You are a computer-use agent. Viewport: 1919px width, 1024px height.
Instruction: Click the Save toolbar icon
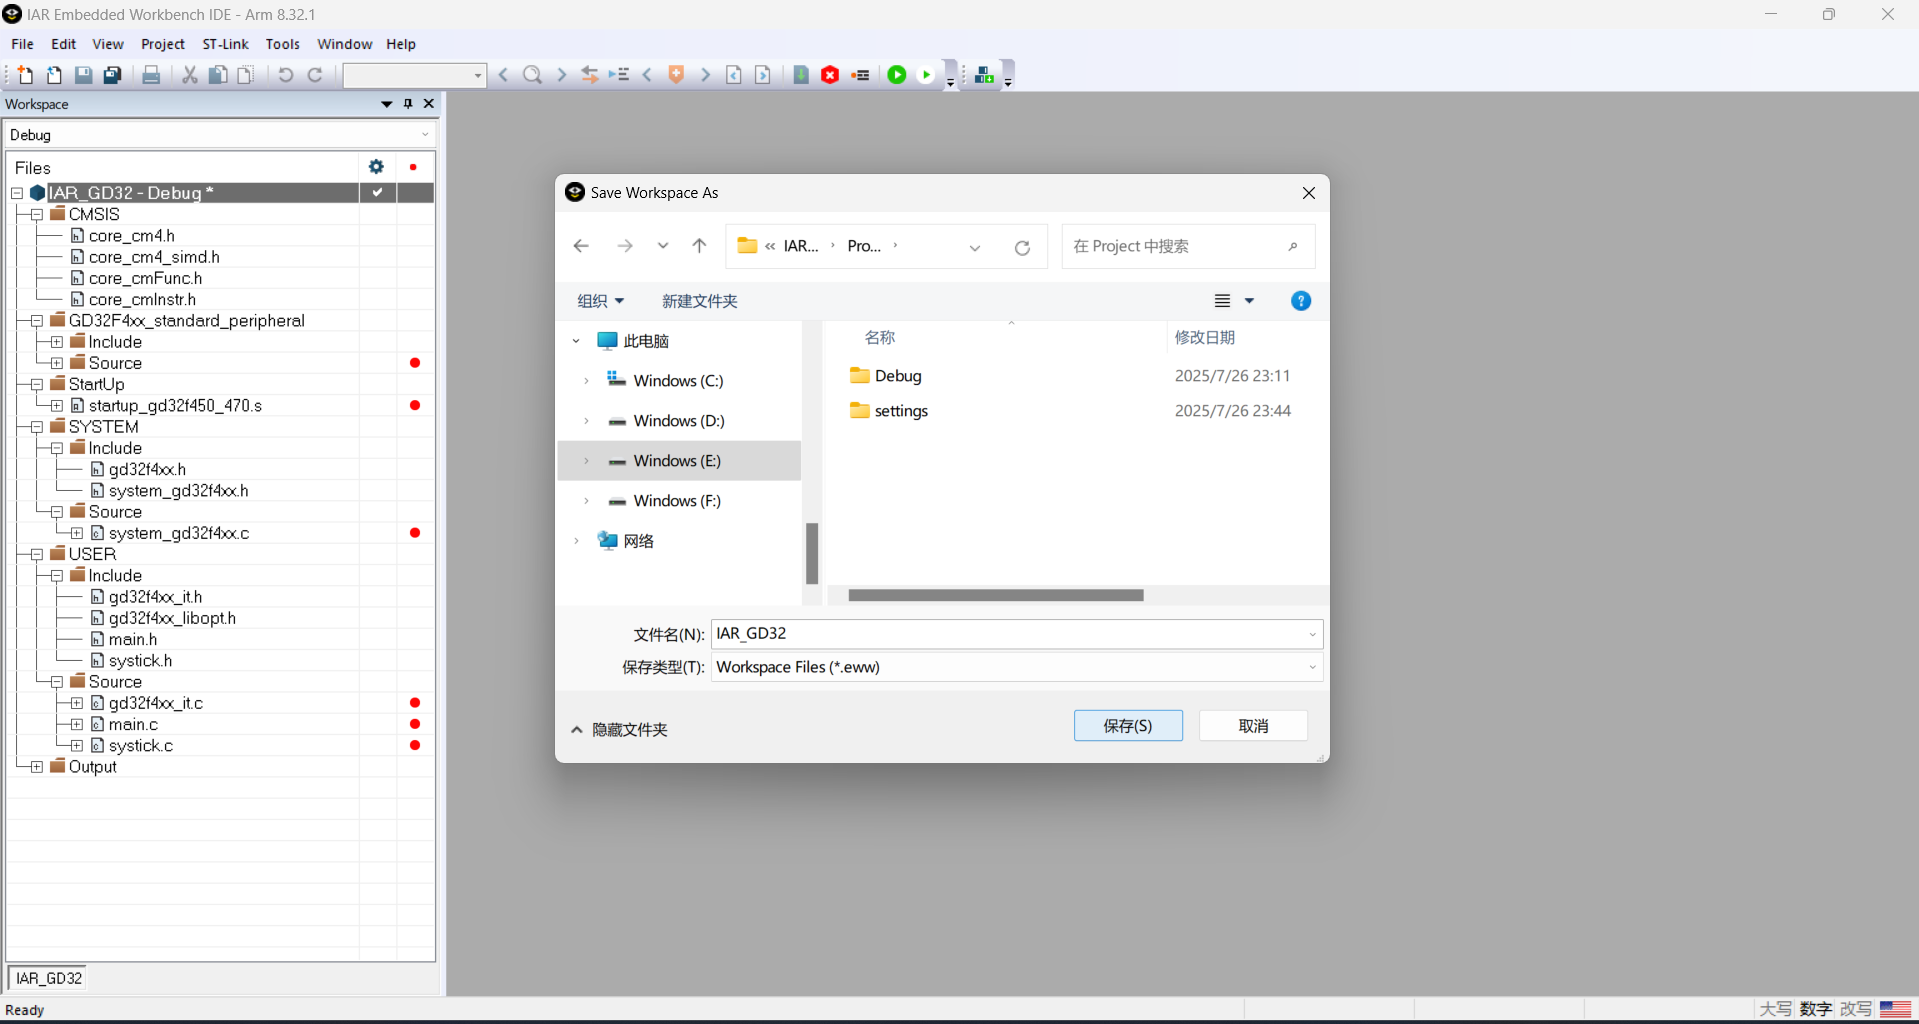tap(83, 75)
